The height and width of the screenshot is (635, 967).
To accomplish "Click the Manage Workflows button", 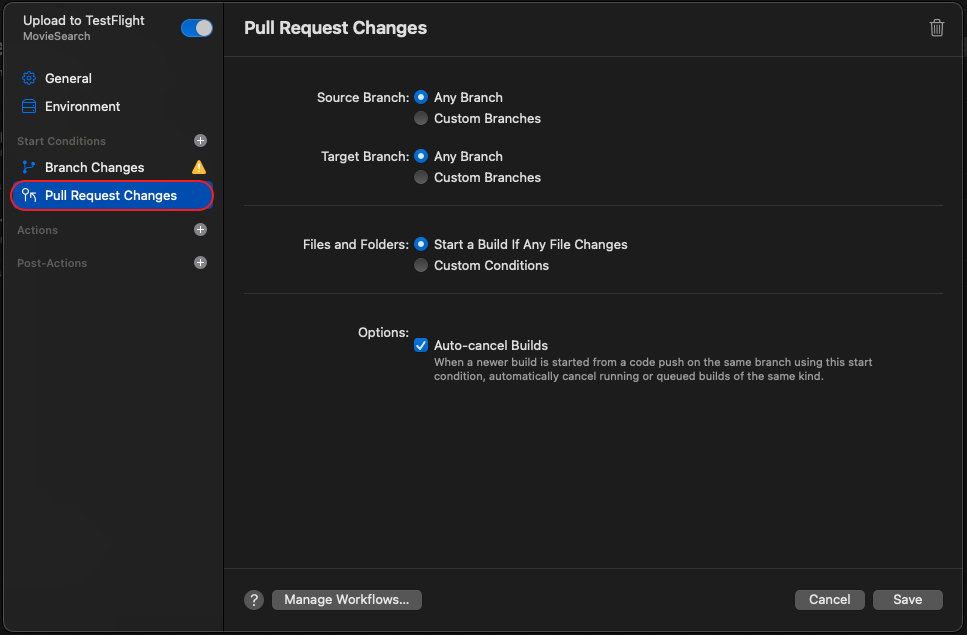I will click(x=347, y=600).
